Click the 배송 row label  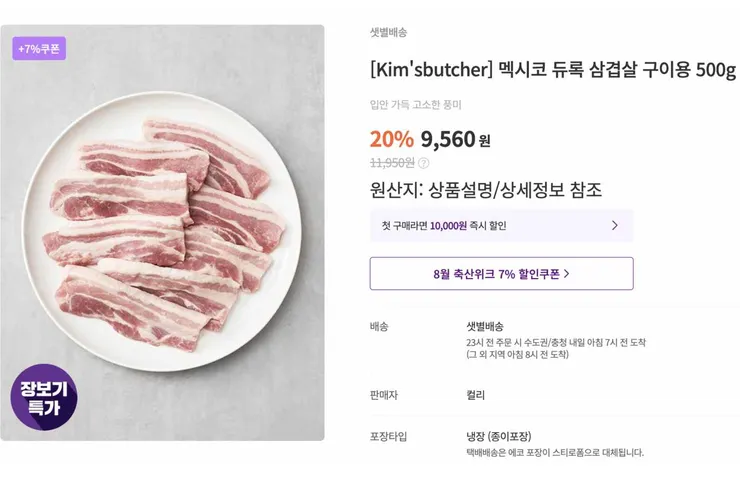(x=379, y=327)
